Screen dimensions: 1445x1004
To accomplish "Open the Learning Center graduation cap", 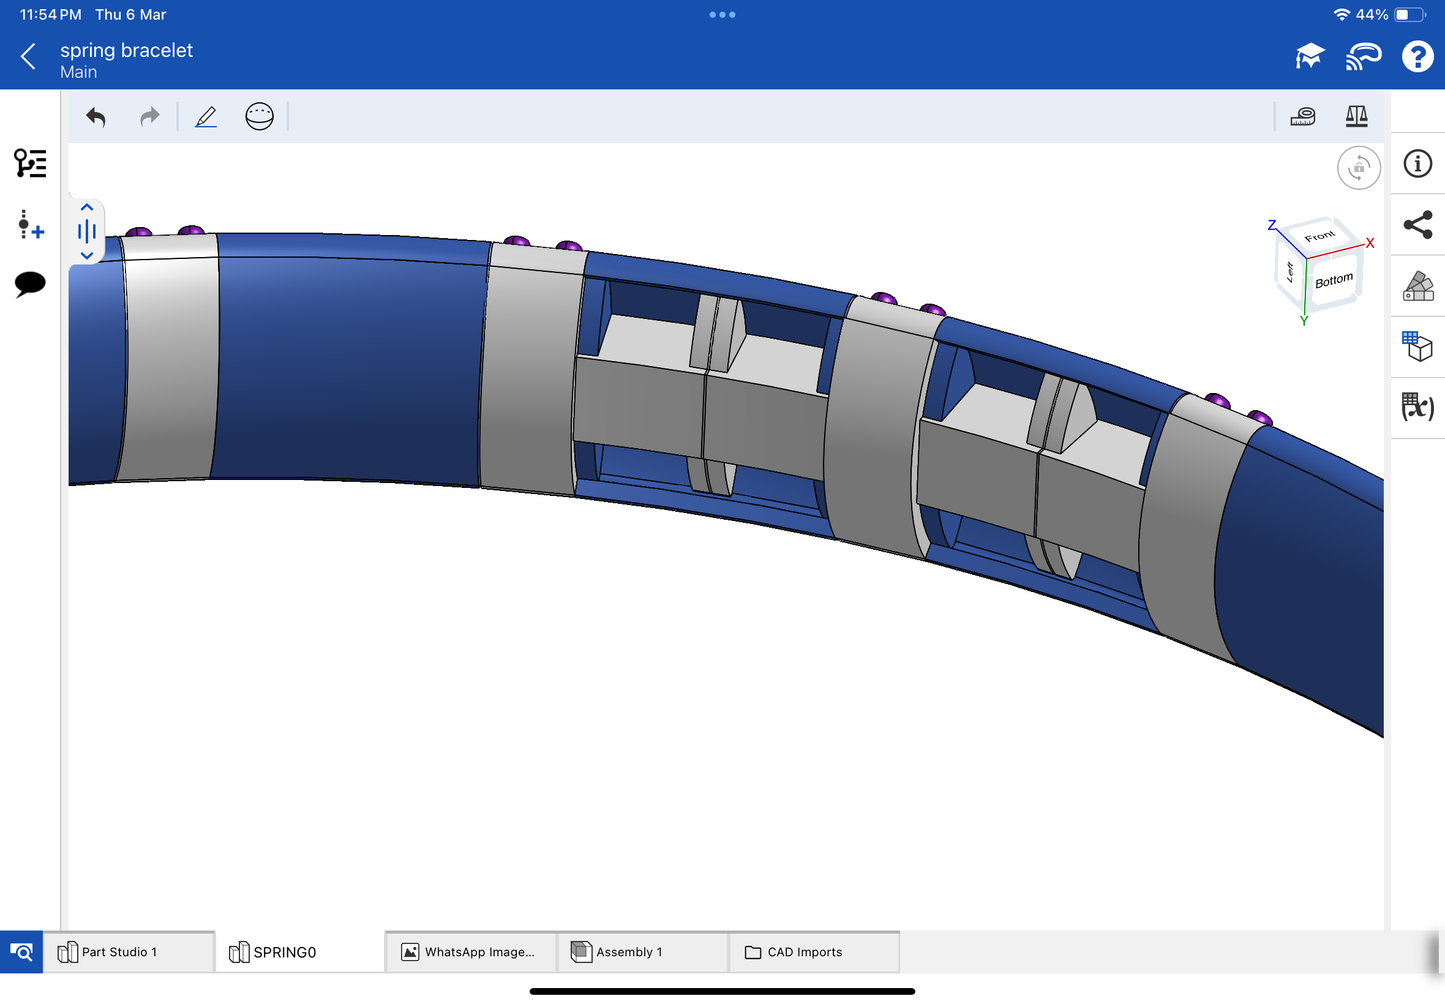I will (x=1309, y=57).
